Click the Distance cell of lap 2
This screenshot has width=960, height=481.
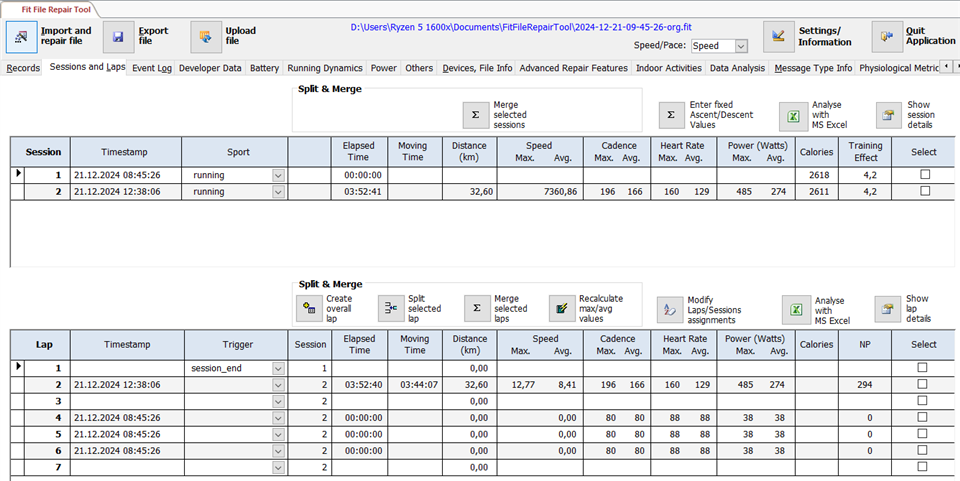(x=468, y=385)
